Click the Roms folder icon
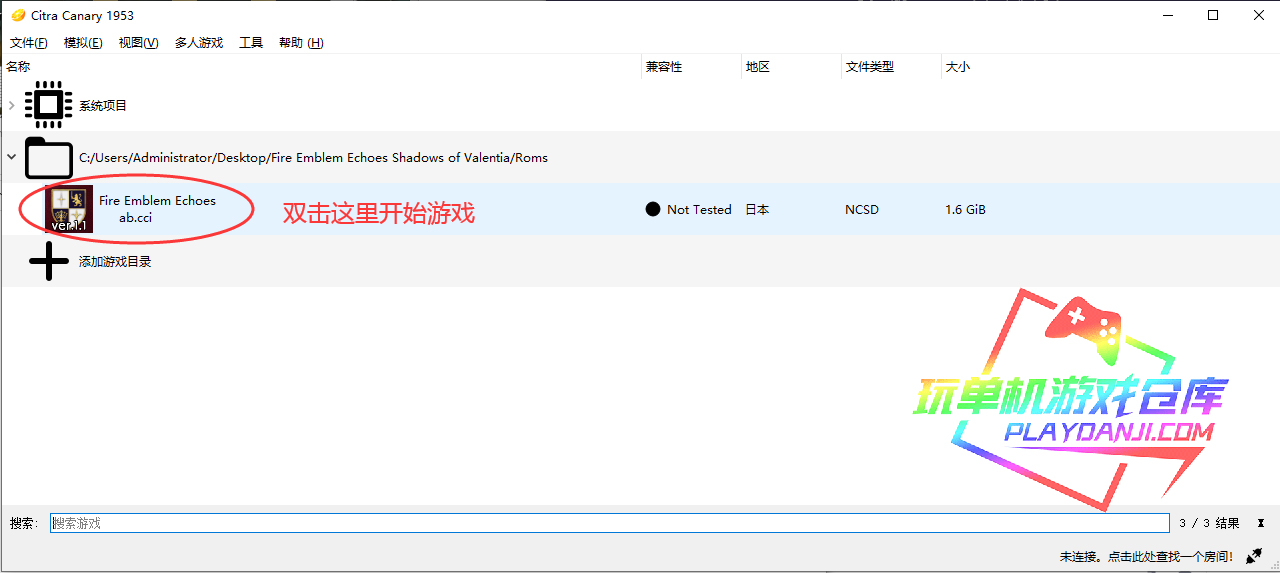Viewport: 1280px width, 573px height. click(x=48, y=158)
